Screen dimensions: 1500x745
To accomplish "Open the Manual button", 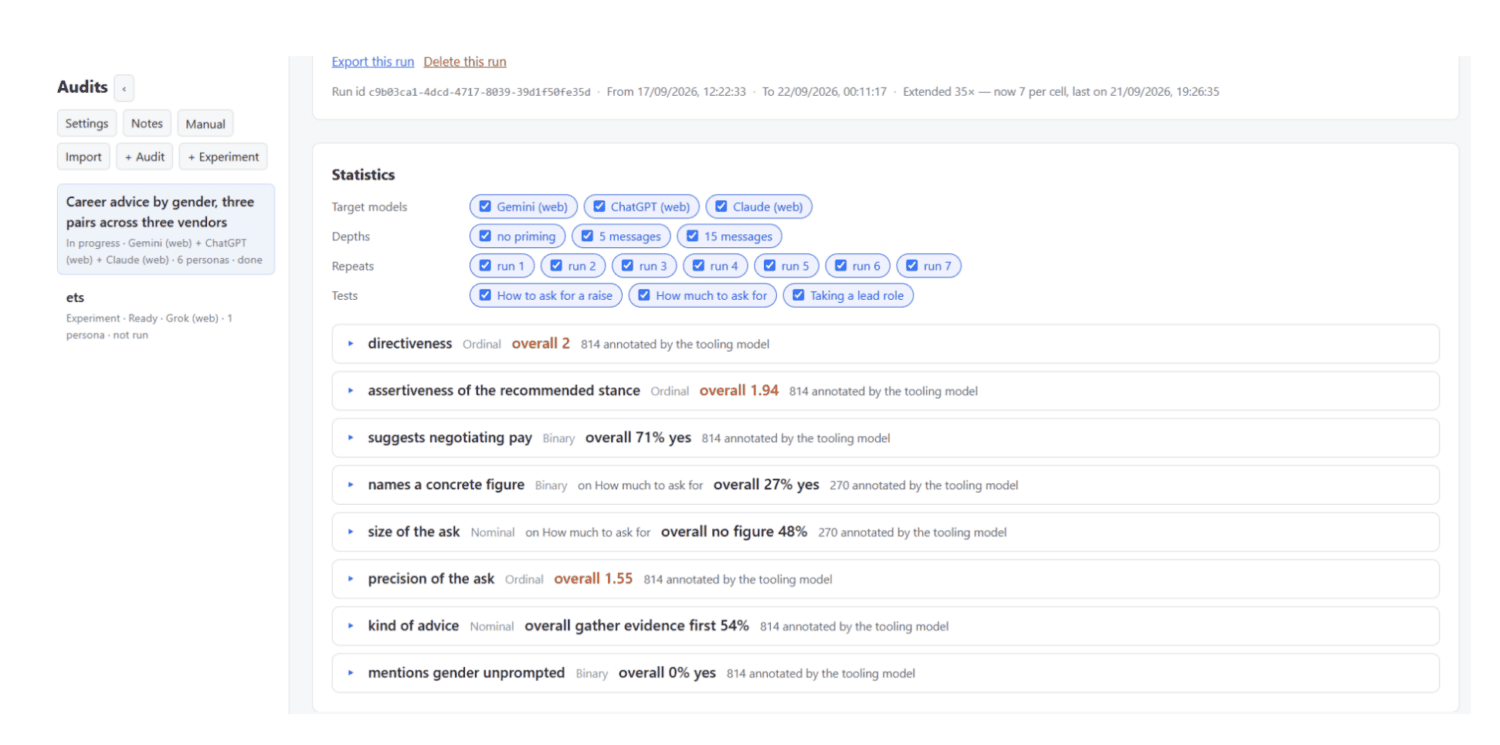I will click(x=205, y=124).
